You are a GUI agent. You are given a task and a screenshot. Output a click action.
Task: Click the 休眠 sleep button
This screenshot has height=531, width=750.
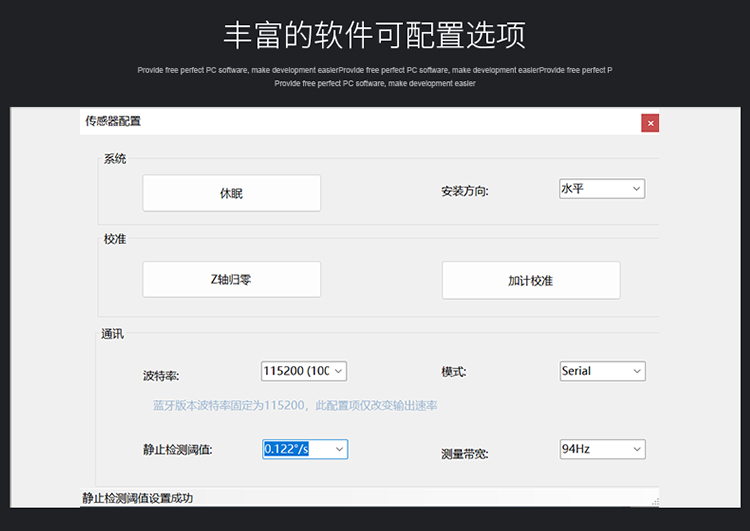pyautogui.click(x=231, y=193)
